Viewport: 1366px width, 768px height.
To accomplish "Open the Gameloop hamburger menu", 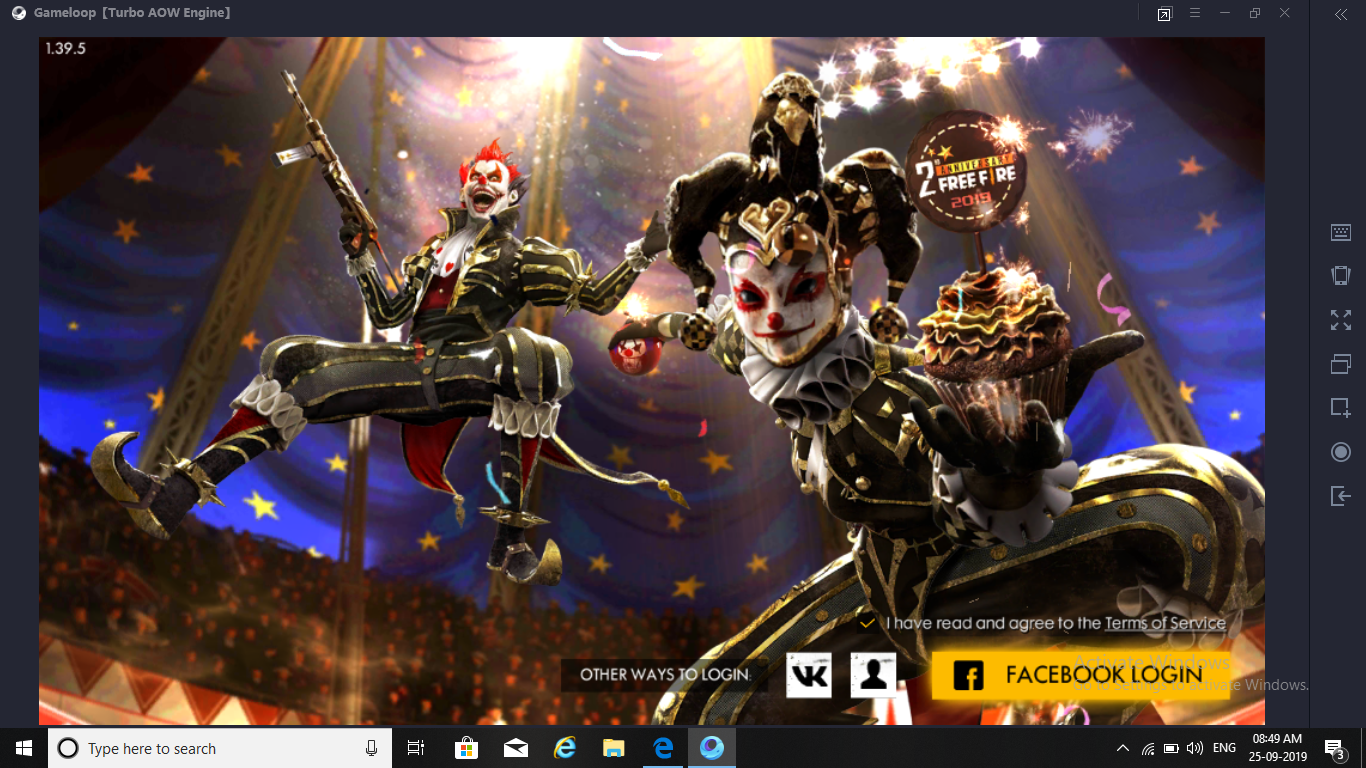I will click(x=1194, y=13).
